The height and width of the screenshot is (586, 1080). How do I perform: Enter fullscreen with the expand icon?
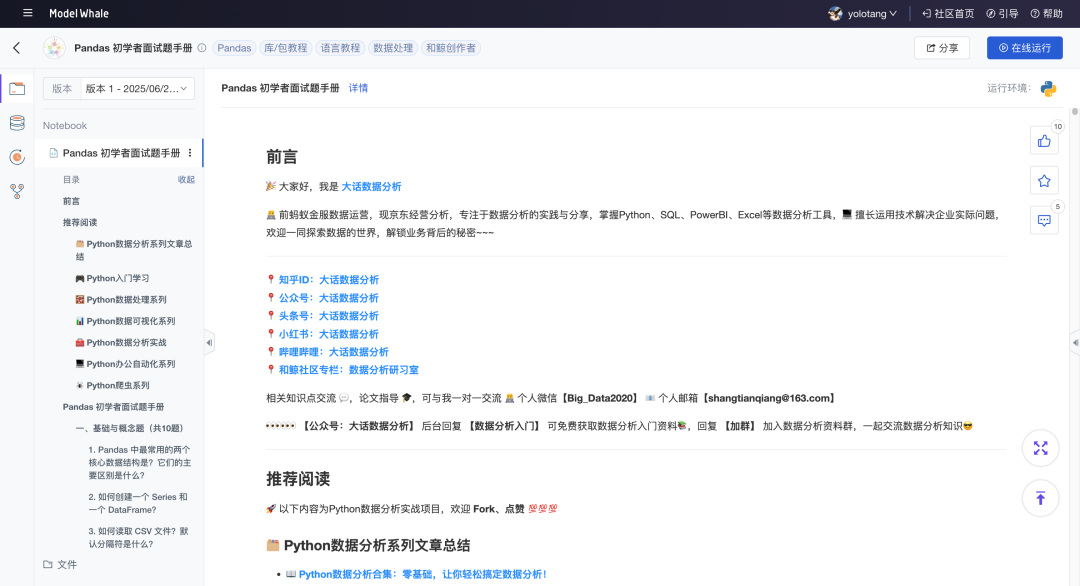coord(1041,448)
